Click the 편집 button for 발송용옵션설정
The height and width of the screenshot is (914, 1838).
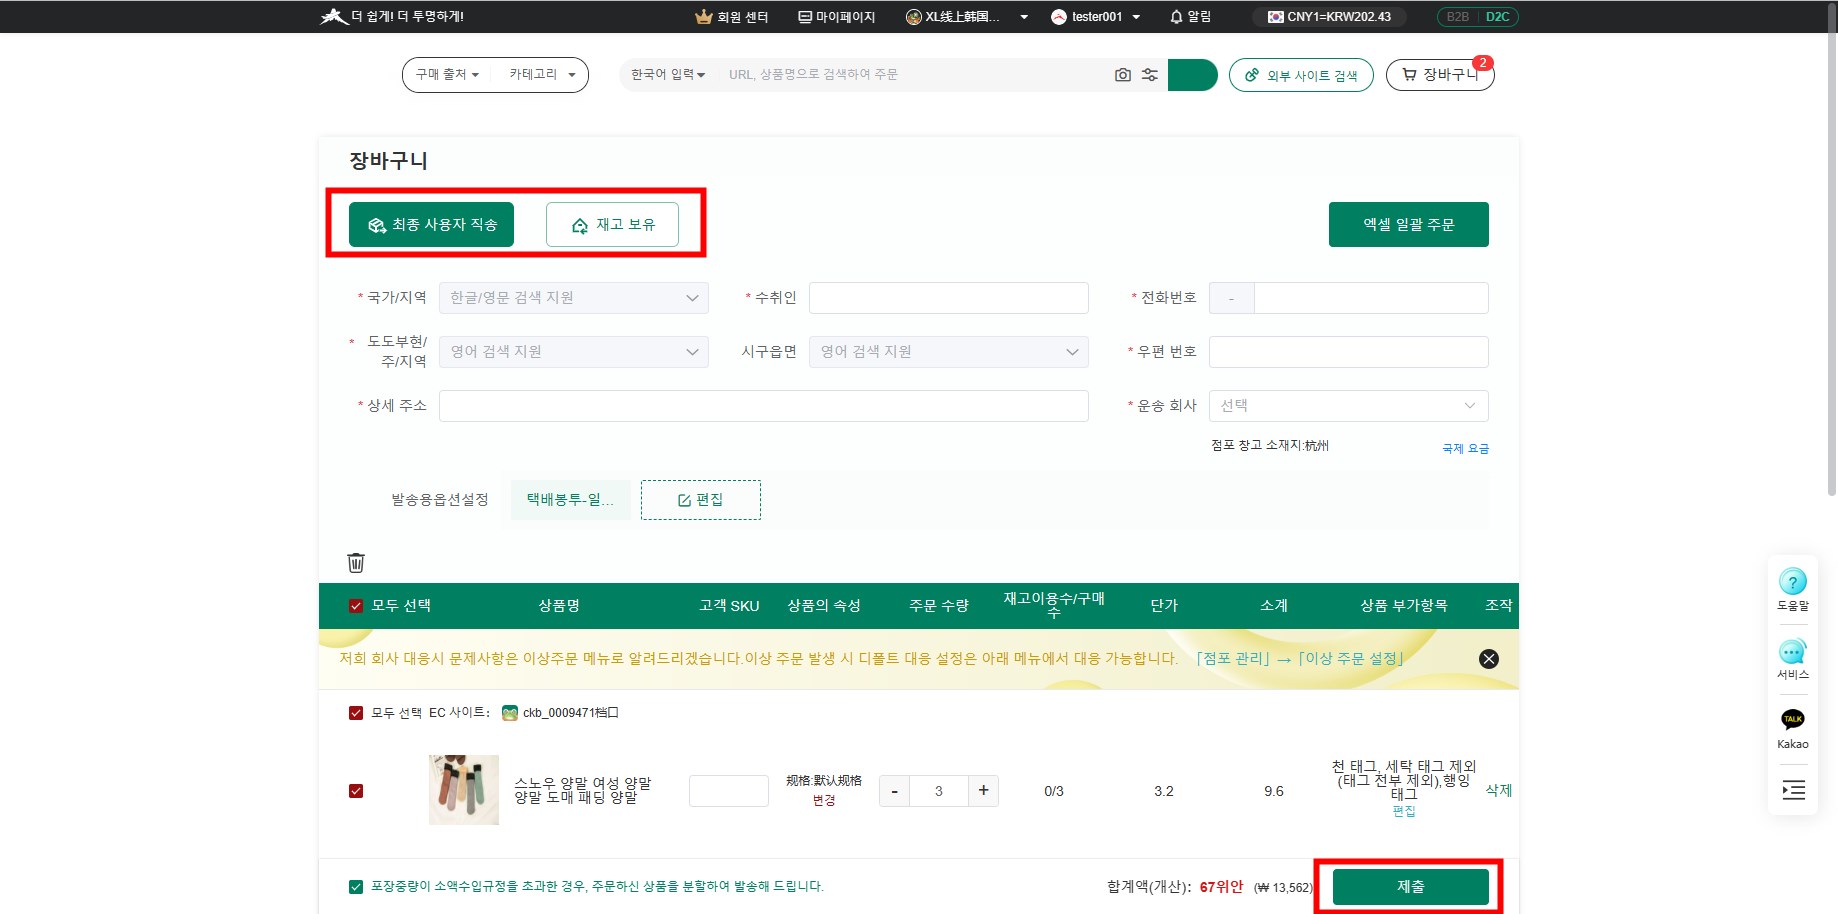(700, 500)
